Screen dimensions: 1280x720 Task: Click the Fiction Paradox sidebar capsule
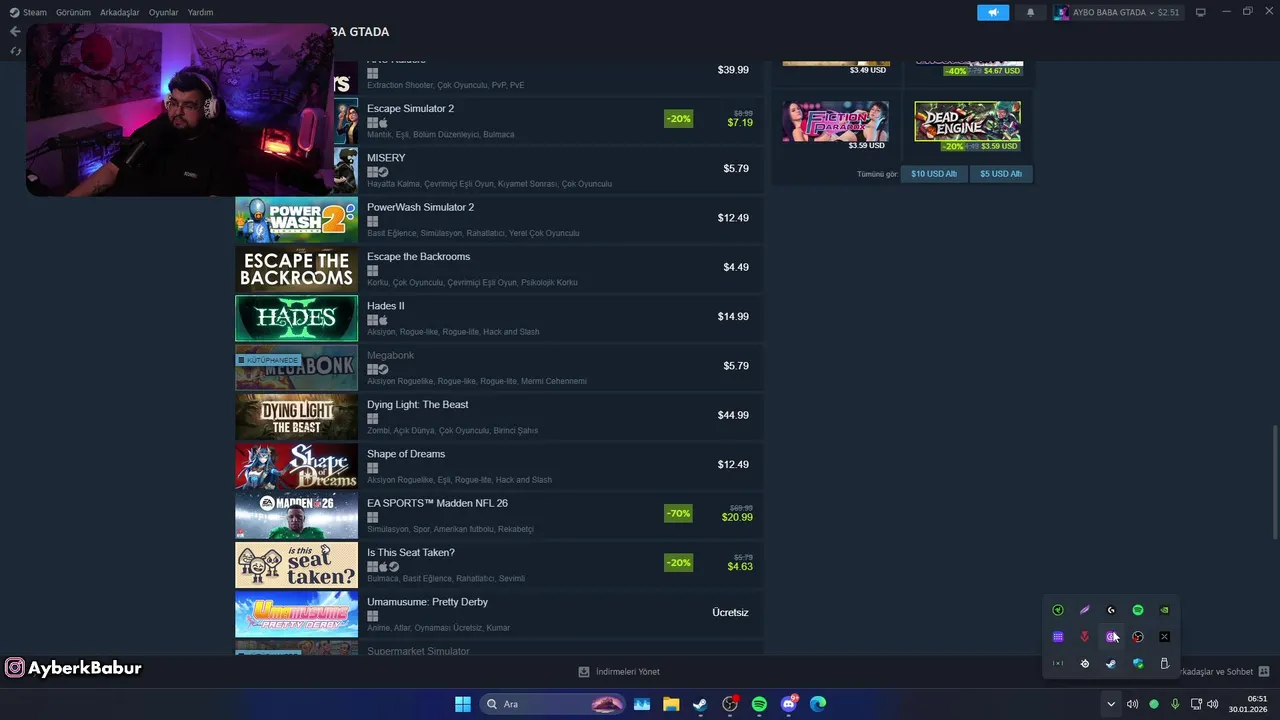point(835,121)
